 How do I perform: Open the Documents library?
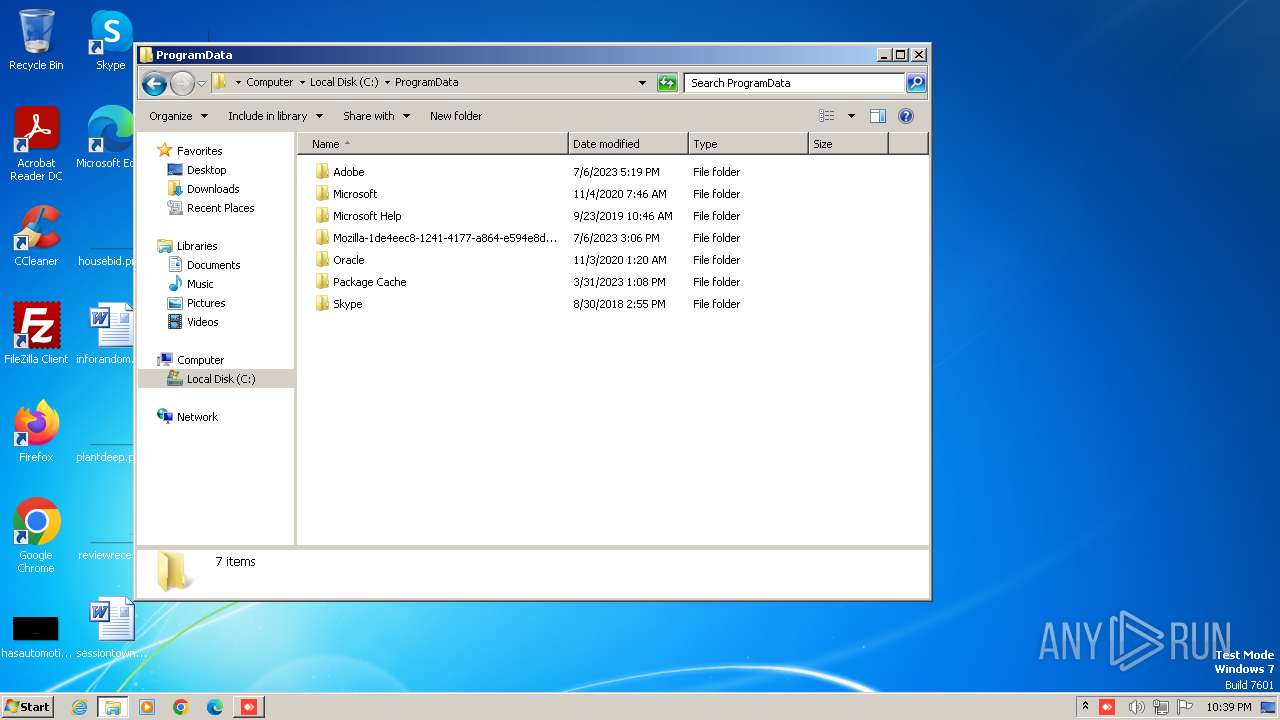click(213, 265)
